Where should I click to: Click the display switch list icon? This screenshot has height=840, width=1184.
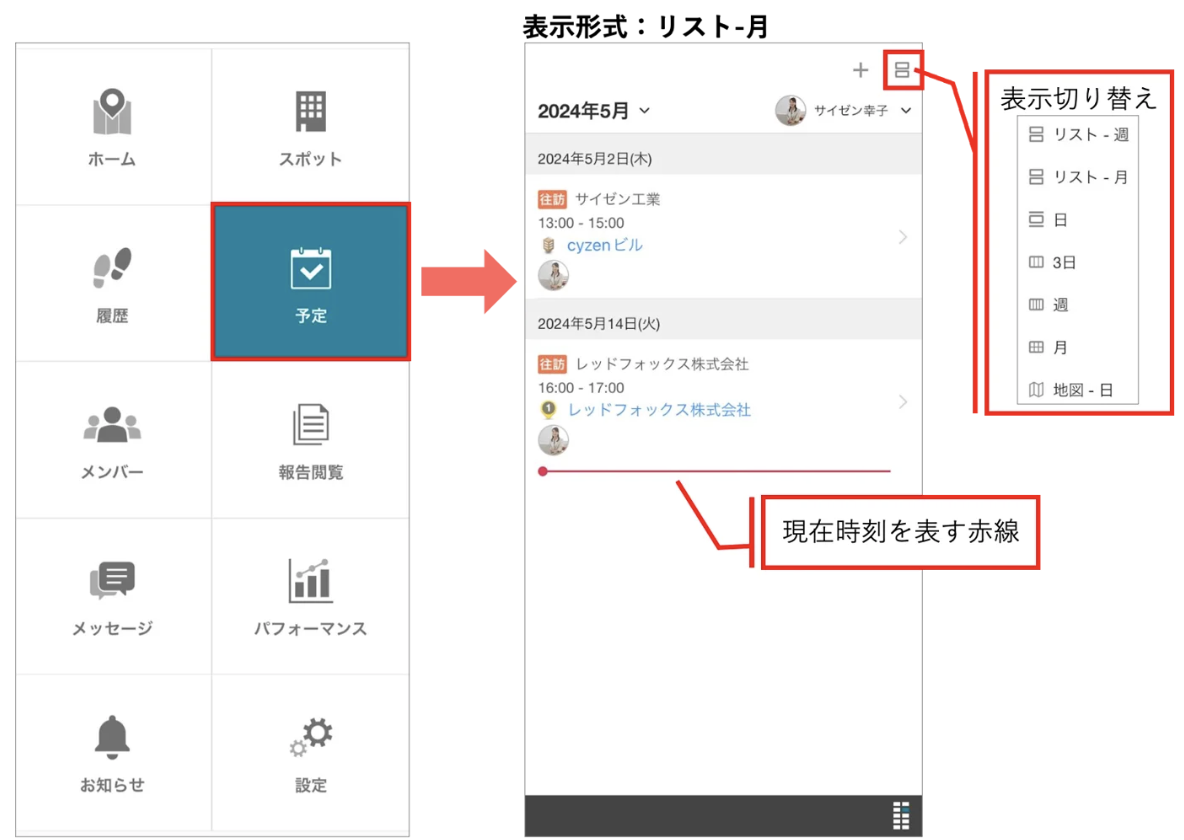tap(902, 70)
